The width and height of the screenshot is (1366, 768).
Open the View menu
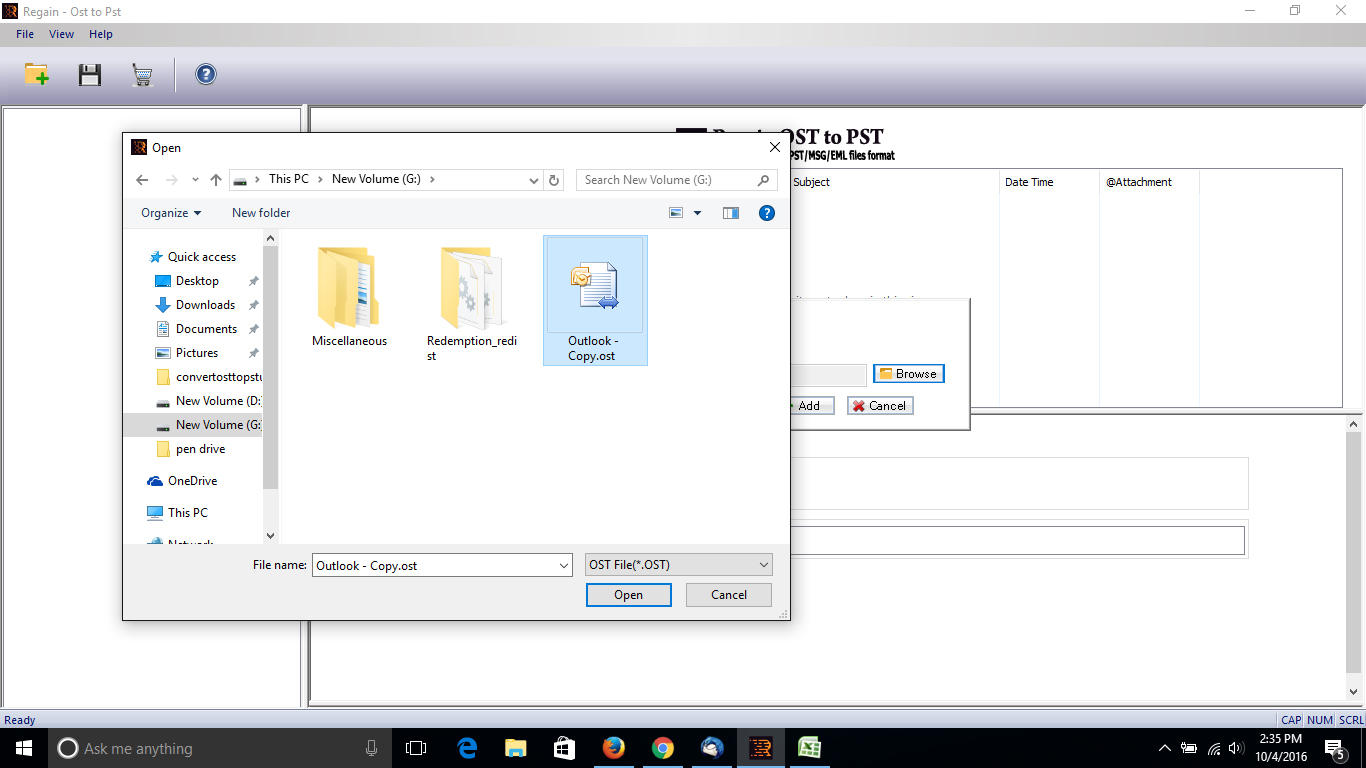tap(61, 34)
